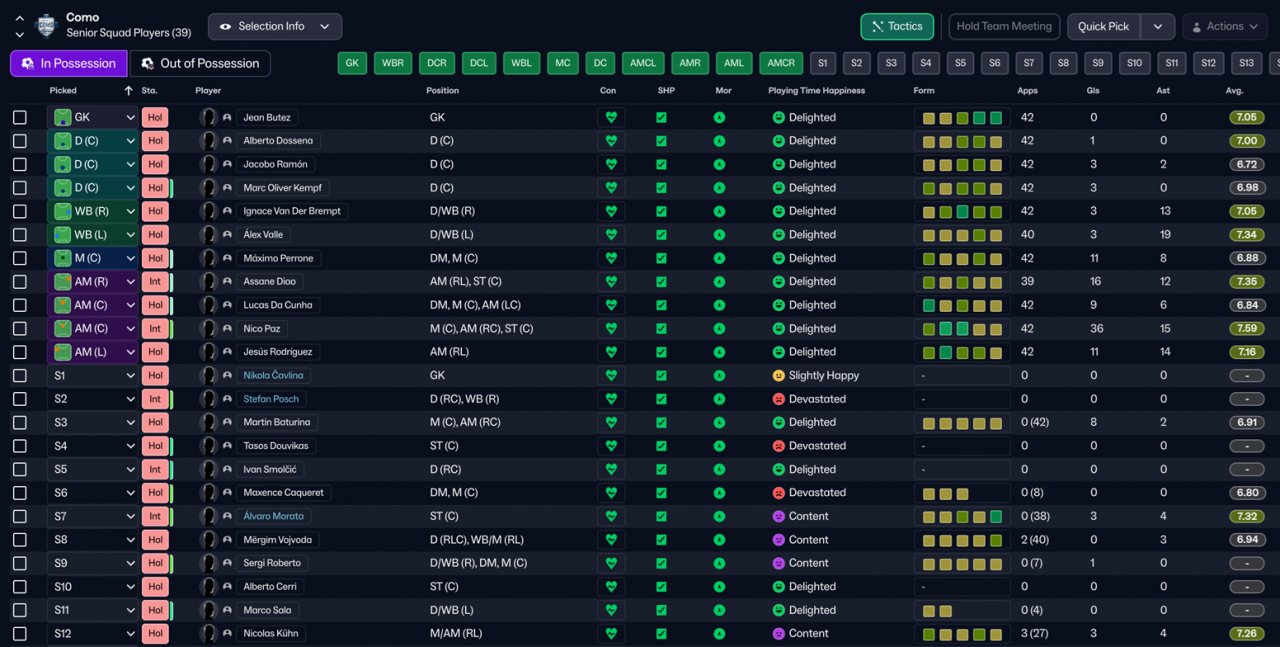The image size is (1280, 647).
Task: Click Nico Paz's morale icon
Action: (719, 328)
